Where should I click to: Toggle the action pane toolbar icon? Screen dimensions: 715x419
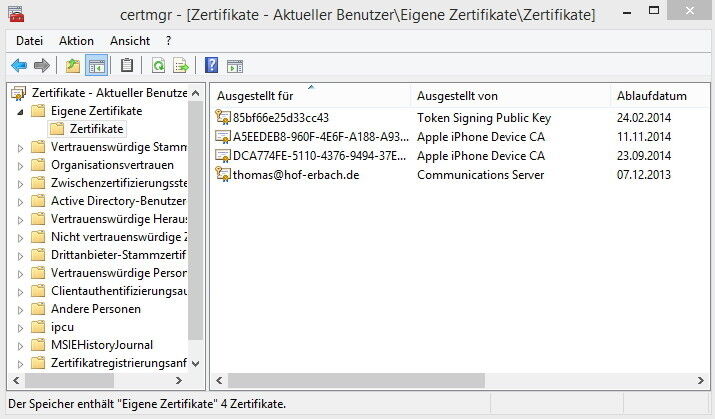[235, 66]
